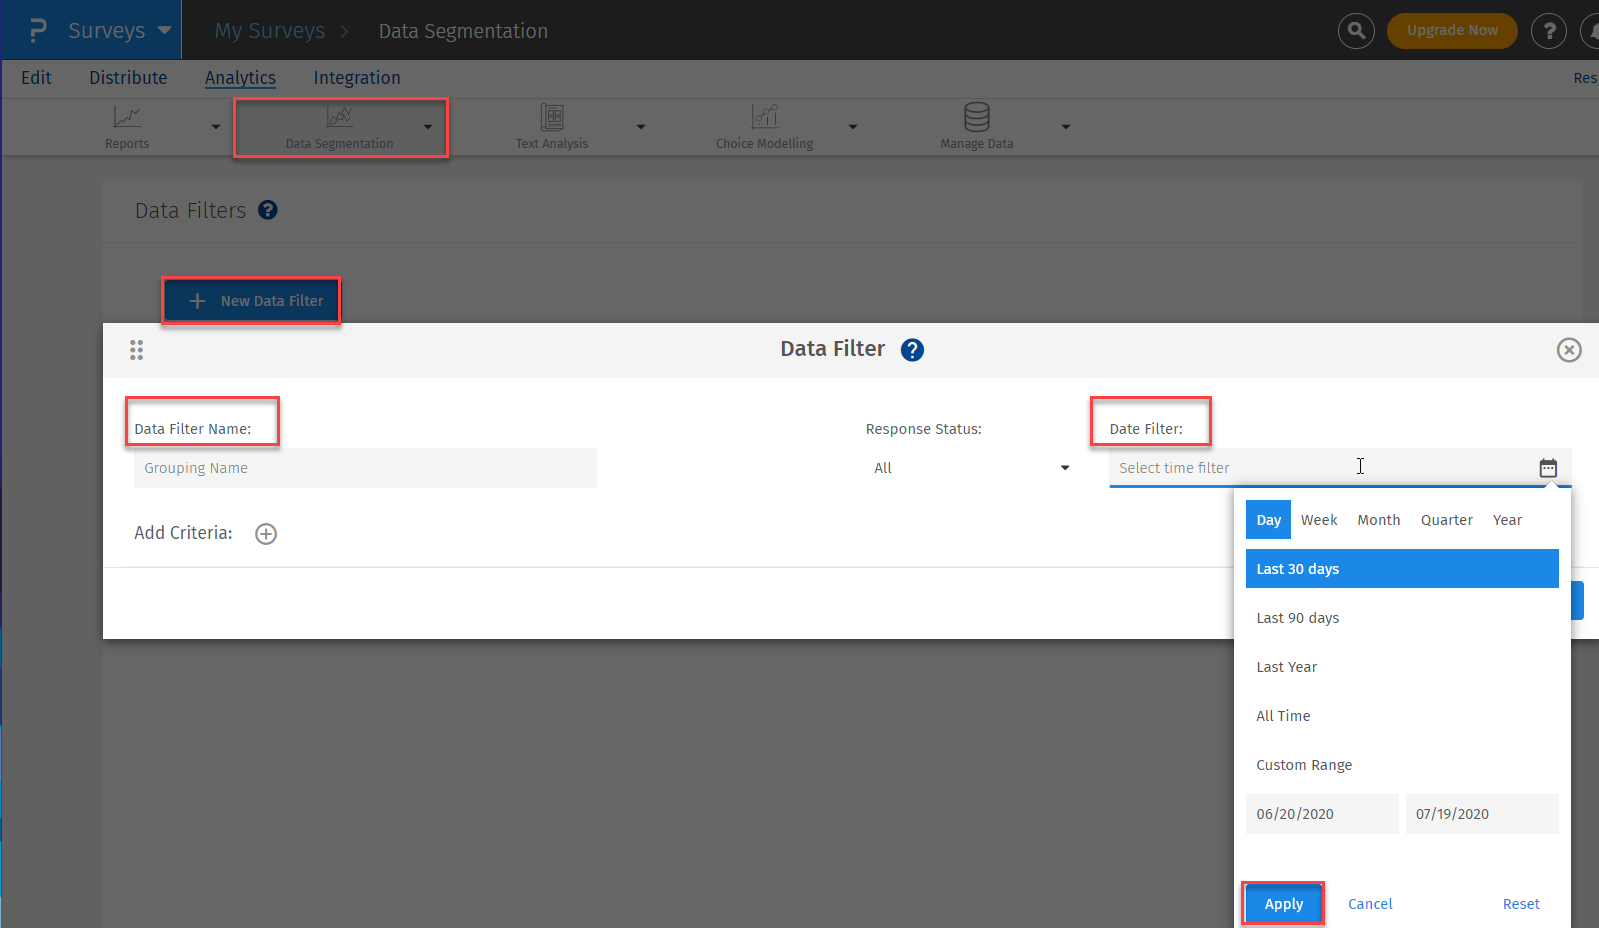Viewport: 1599px width, 928px height.
Task: Select the Last 90 days option
Action: pyautogui.click(x=1298, y=618)
